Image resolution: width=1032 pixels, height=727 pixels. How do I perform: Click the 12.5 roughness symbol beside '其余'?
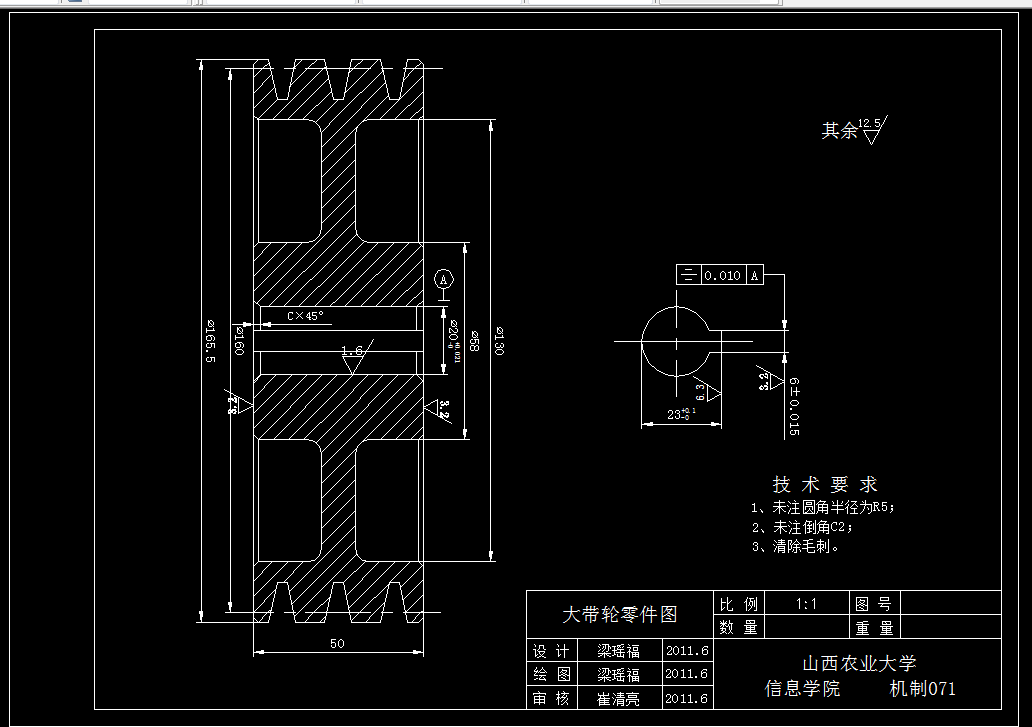[873, 130]
